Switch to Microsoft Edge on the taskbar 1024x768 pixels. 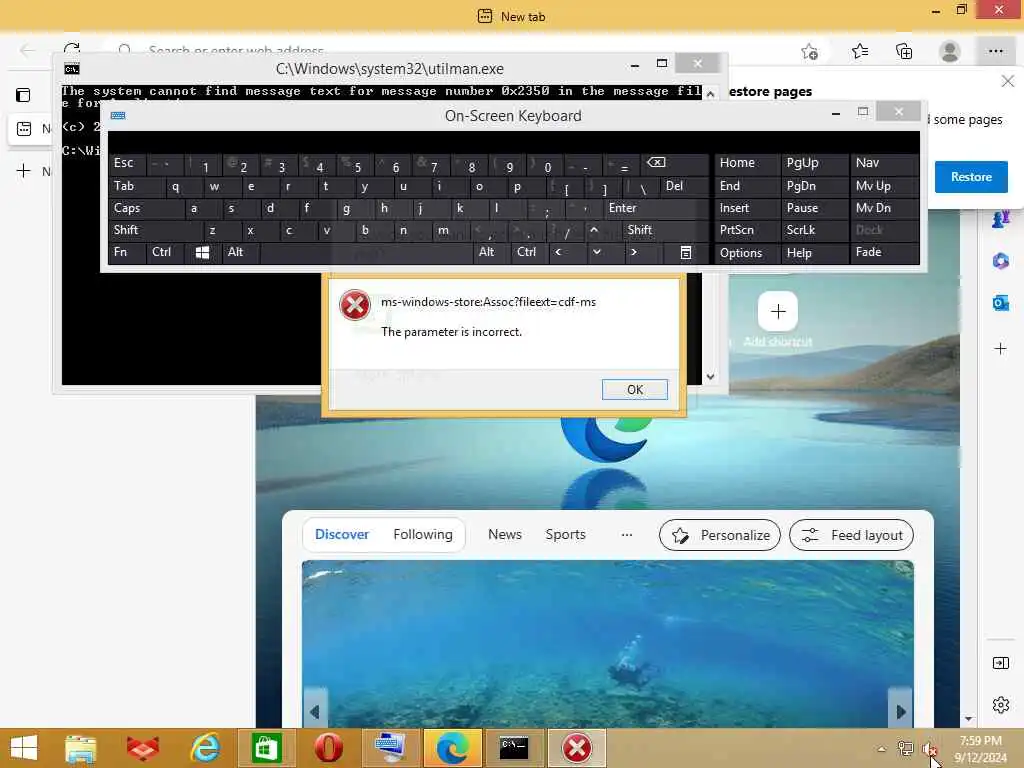(x=453, y=748)
